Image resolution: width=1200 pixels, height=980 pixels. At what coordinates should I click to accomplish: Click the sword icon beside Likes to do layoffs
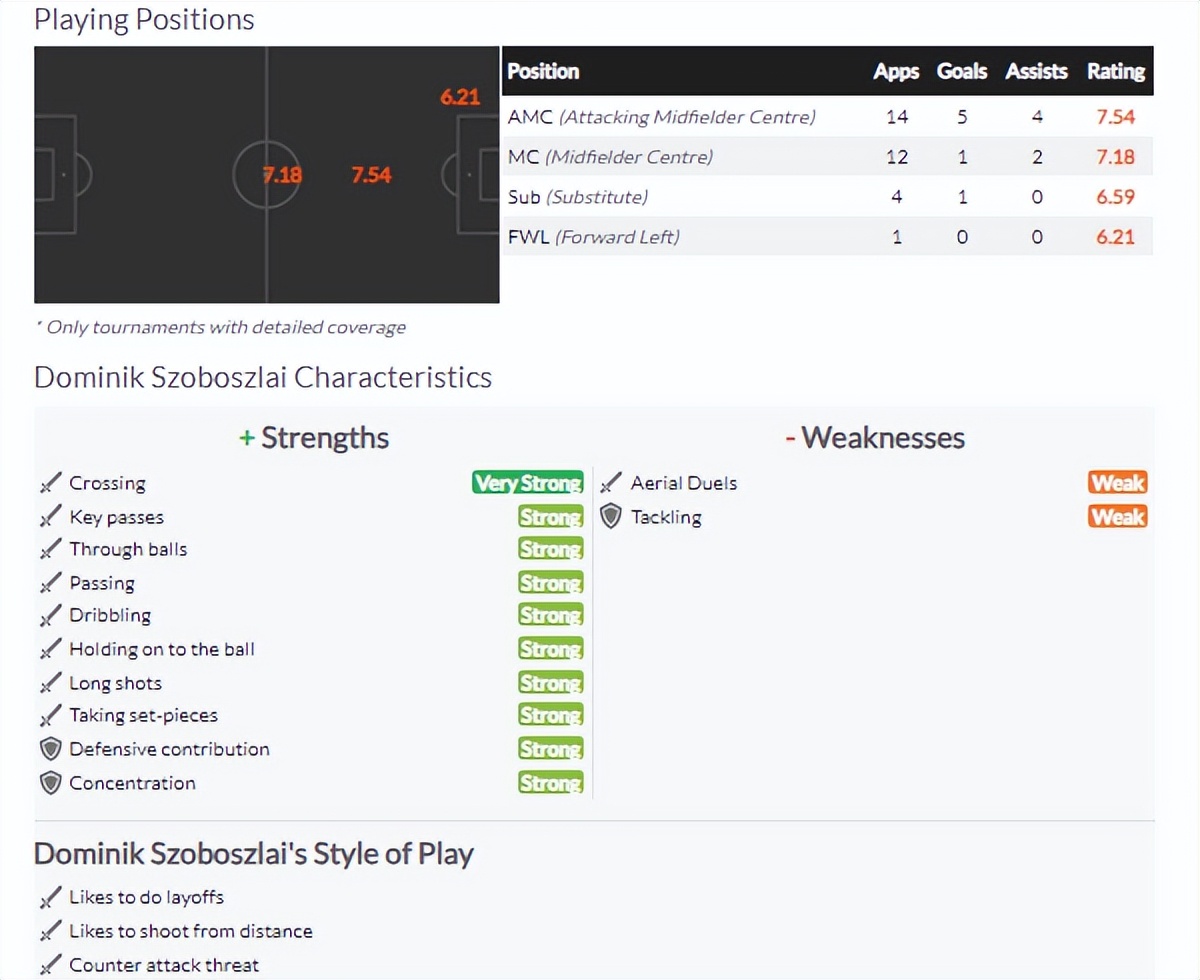point(50,898)
